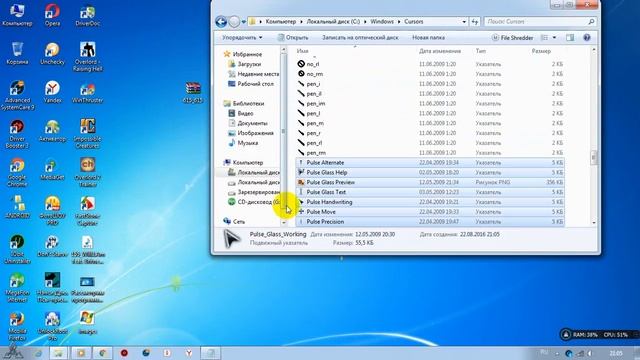Open the DriverDoc desktop icon
The width and height of the screenshot is (640, 360).
click(87, 15)
